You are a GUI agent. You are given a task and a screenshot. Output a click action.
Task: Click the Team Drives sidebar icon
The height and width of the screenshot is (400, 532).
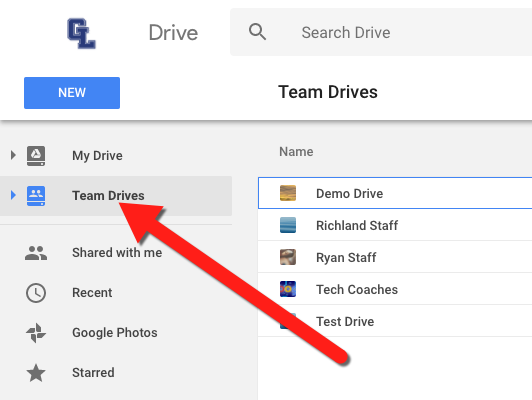click(36, 196)
